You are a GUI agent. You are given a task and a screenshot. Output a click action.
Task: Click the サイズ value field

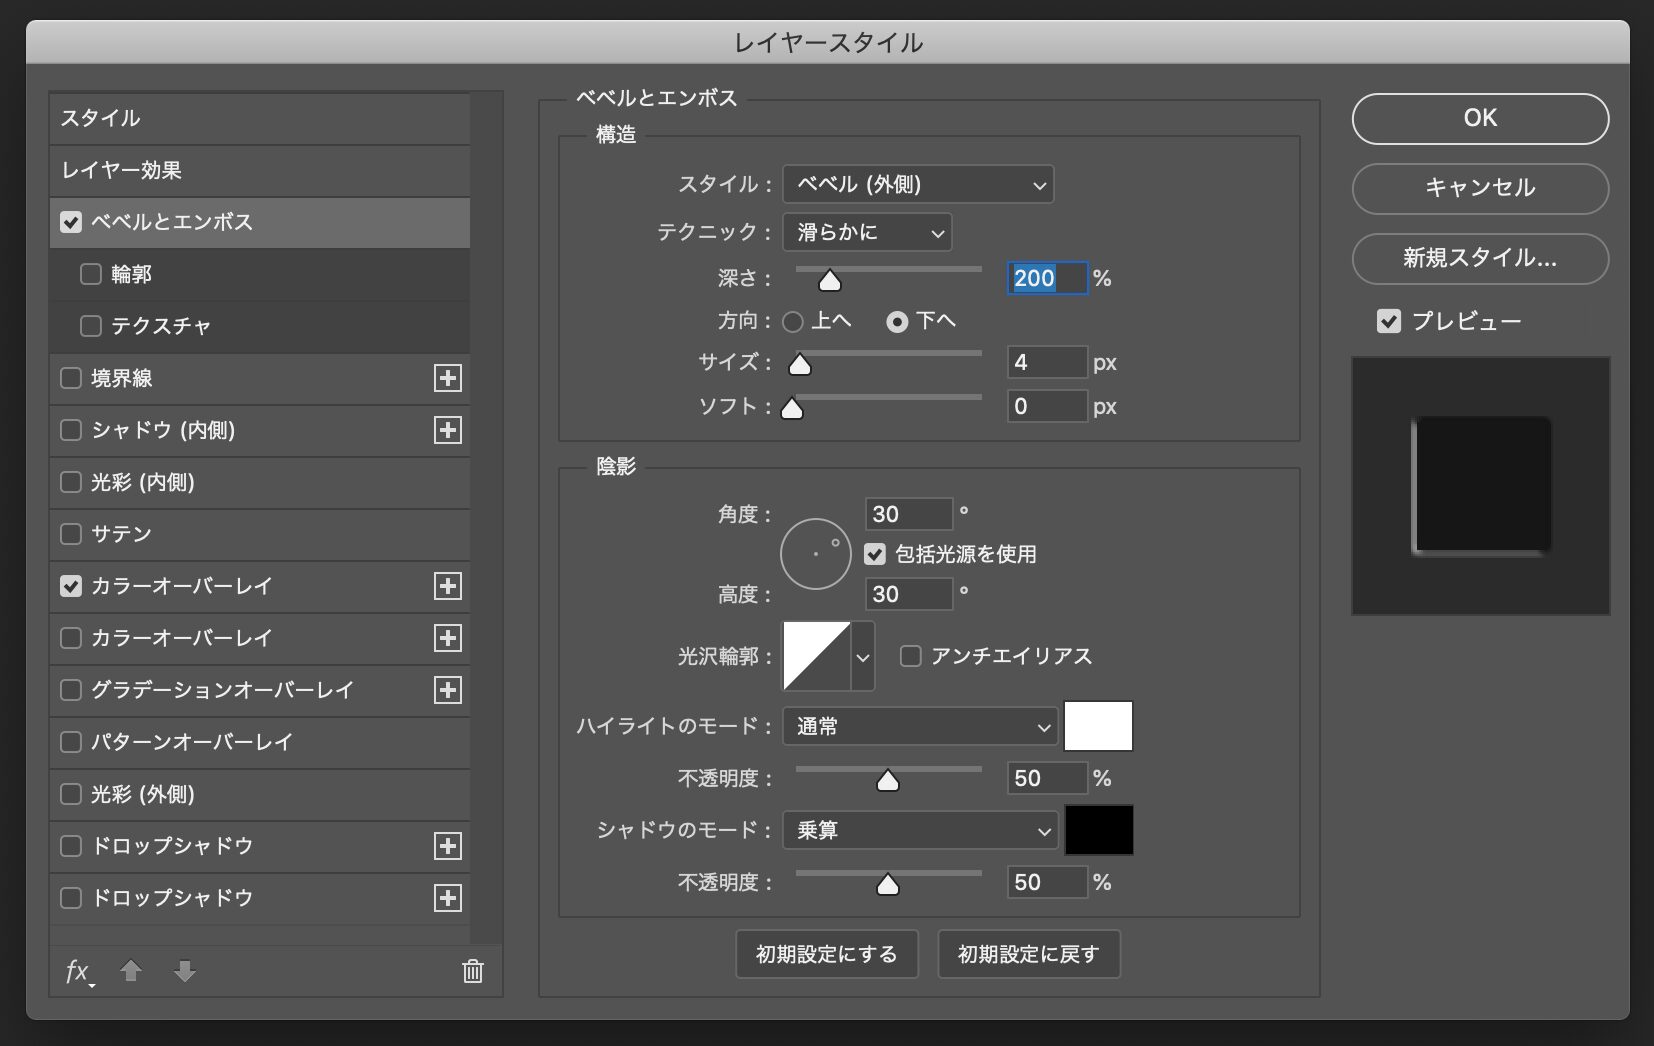pyautogui.click(x=1047, y=362)
